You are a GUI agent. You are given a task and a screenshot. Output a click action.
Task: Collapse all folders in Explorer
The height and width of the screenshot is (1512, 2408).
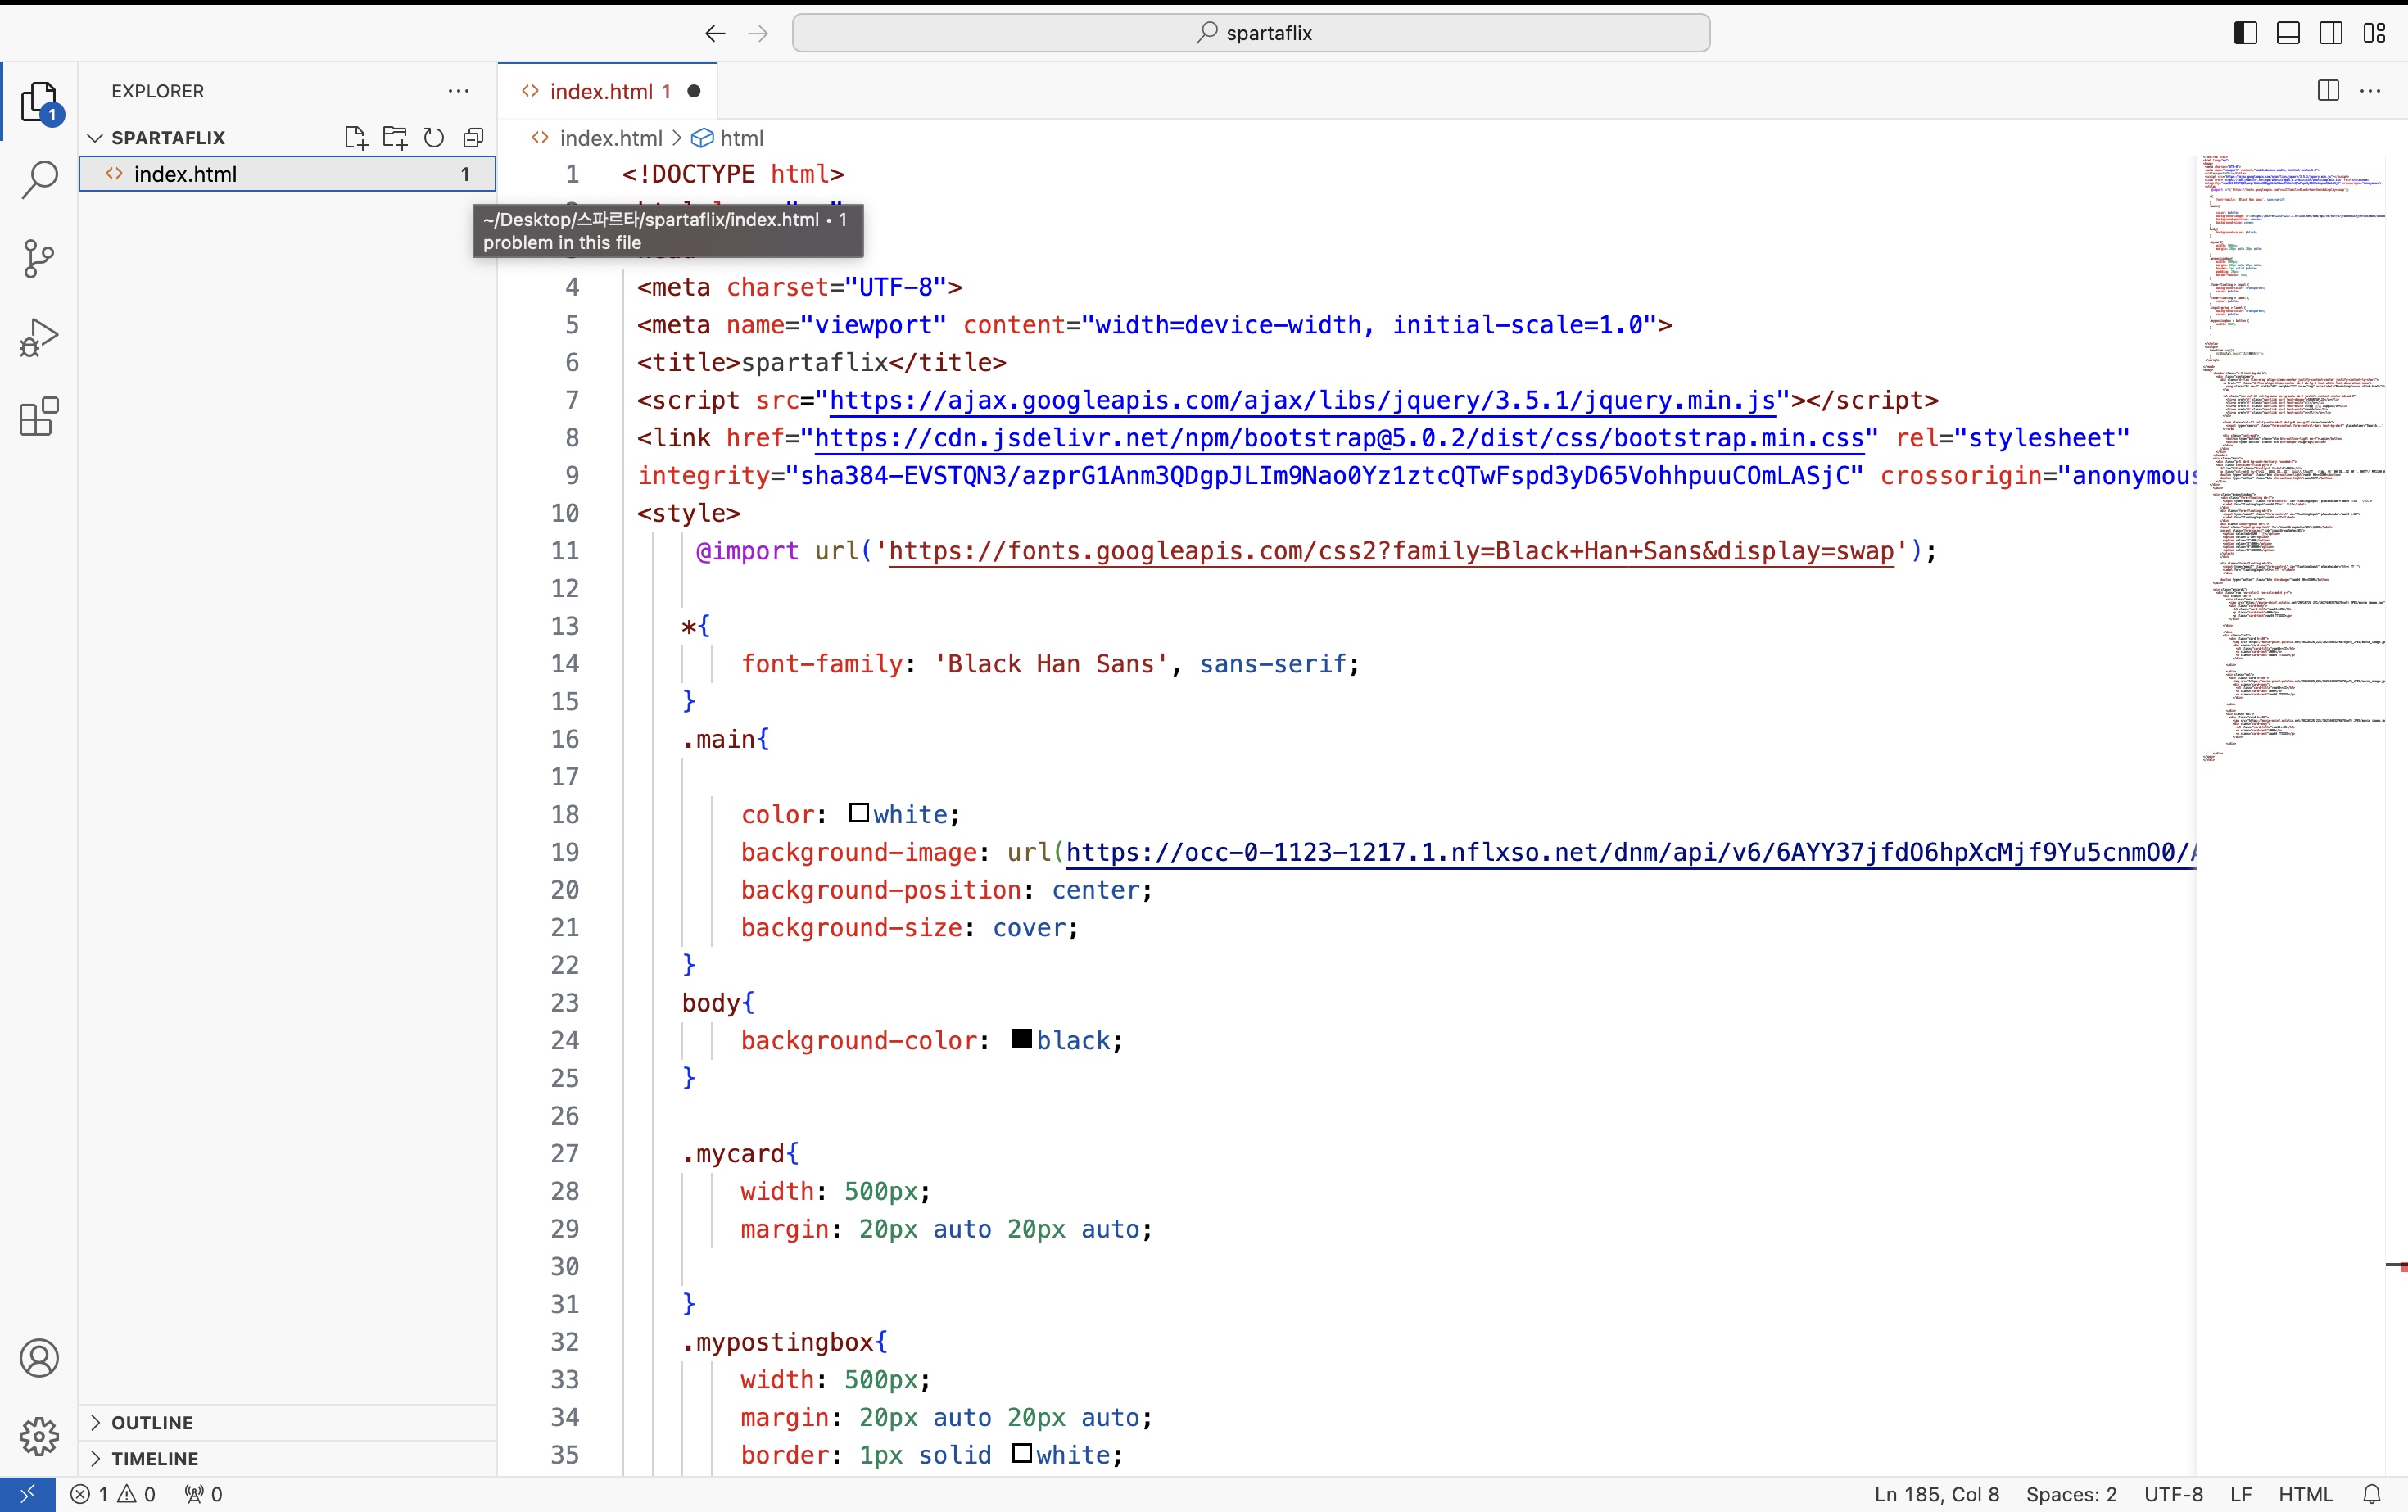(x=473, y=138)
